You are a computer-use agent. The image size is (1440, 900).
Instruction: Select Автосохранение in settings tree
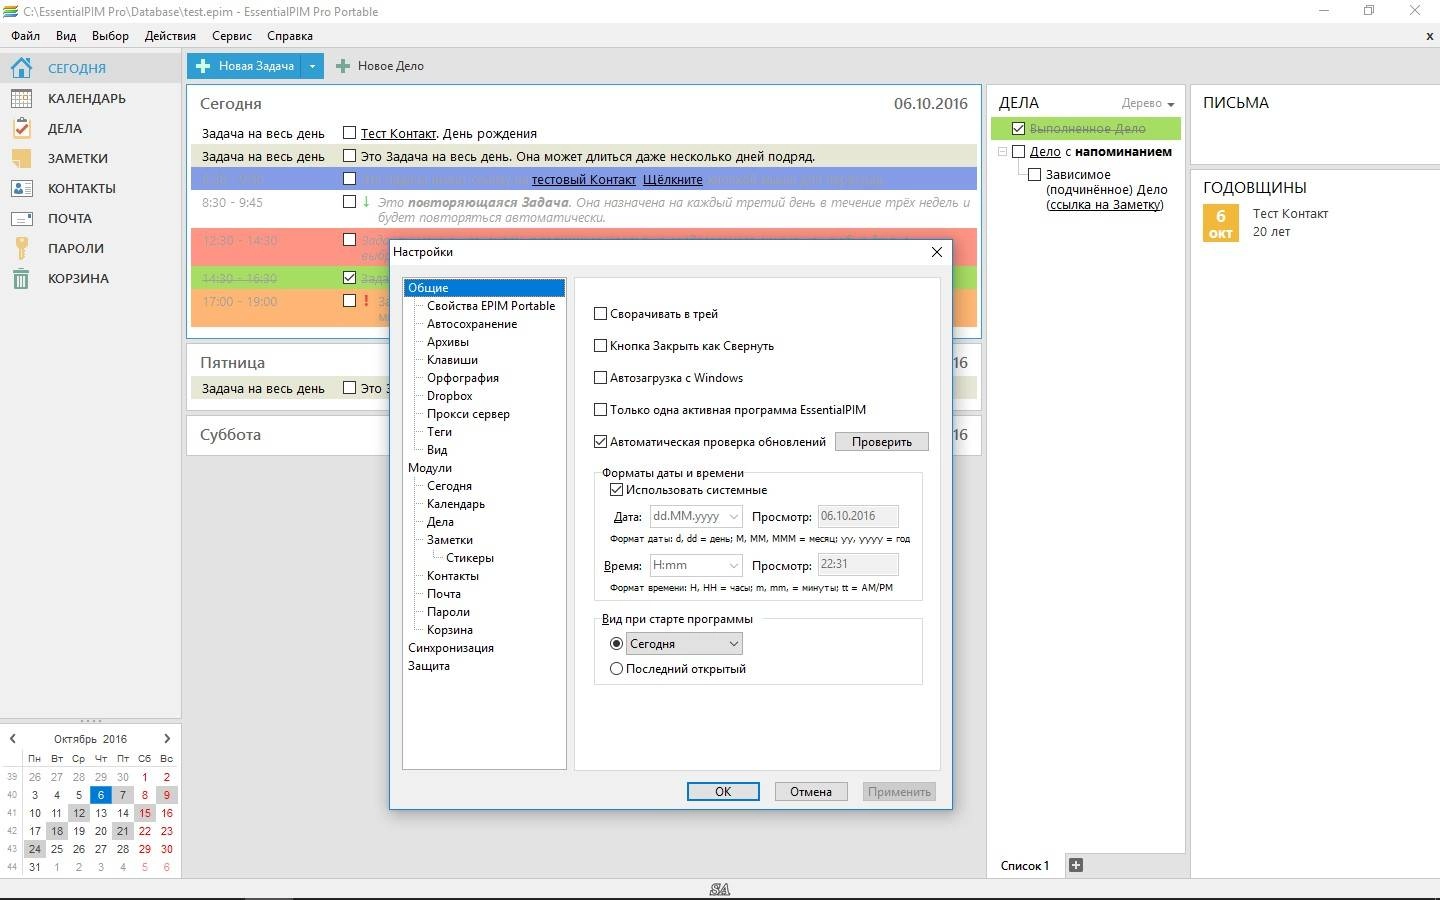(472, 324)
